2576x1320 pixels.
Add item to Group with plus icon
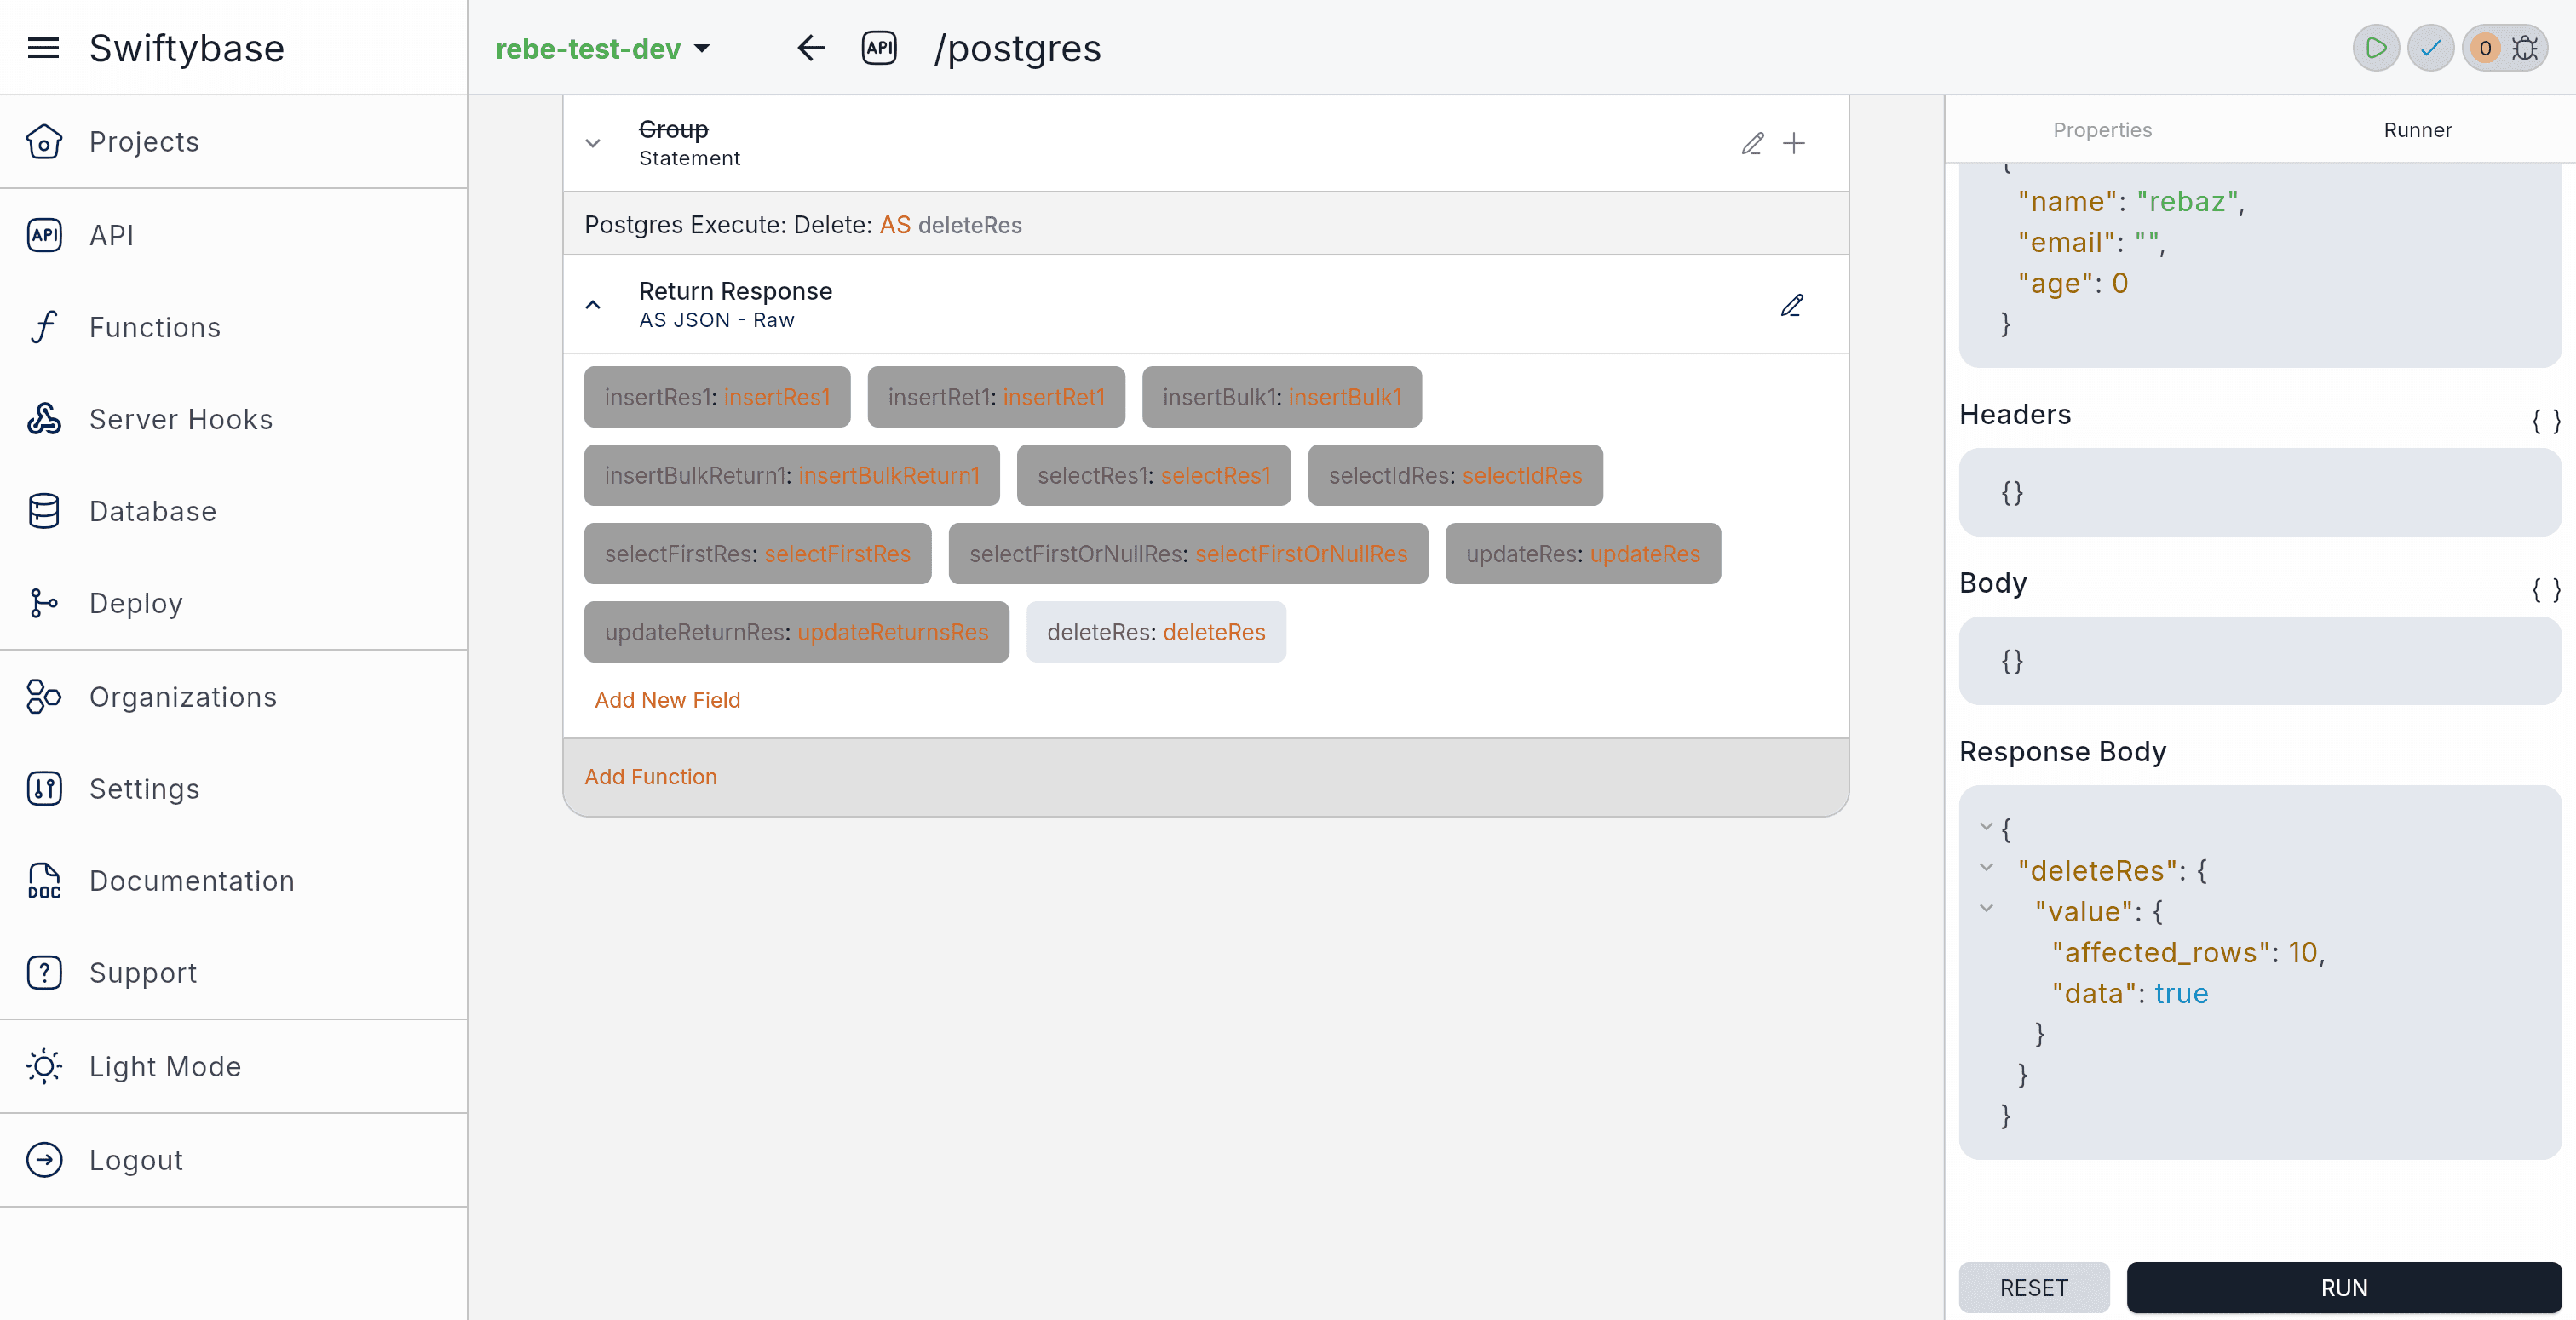click(x=1794, y=143)
